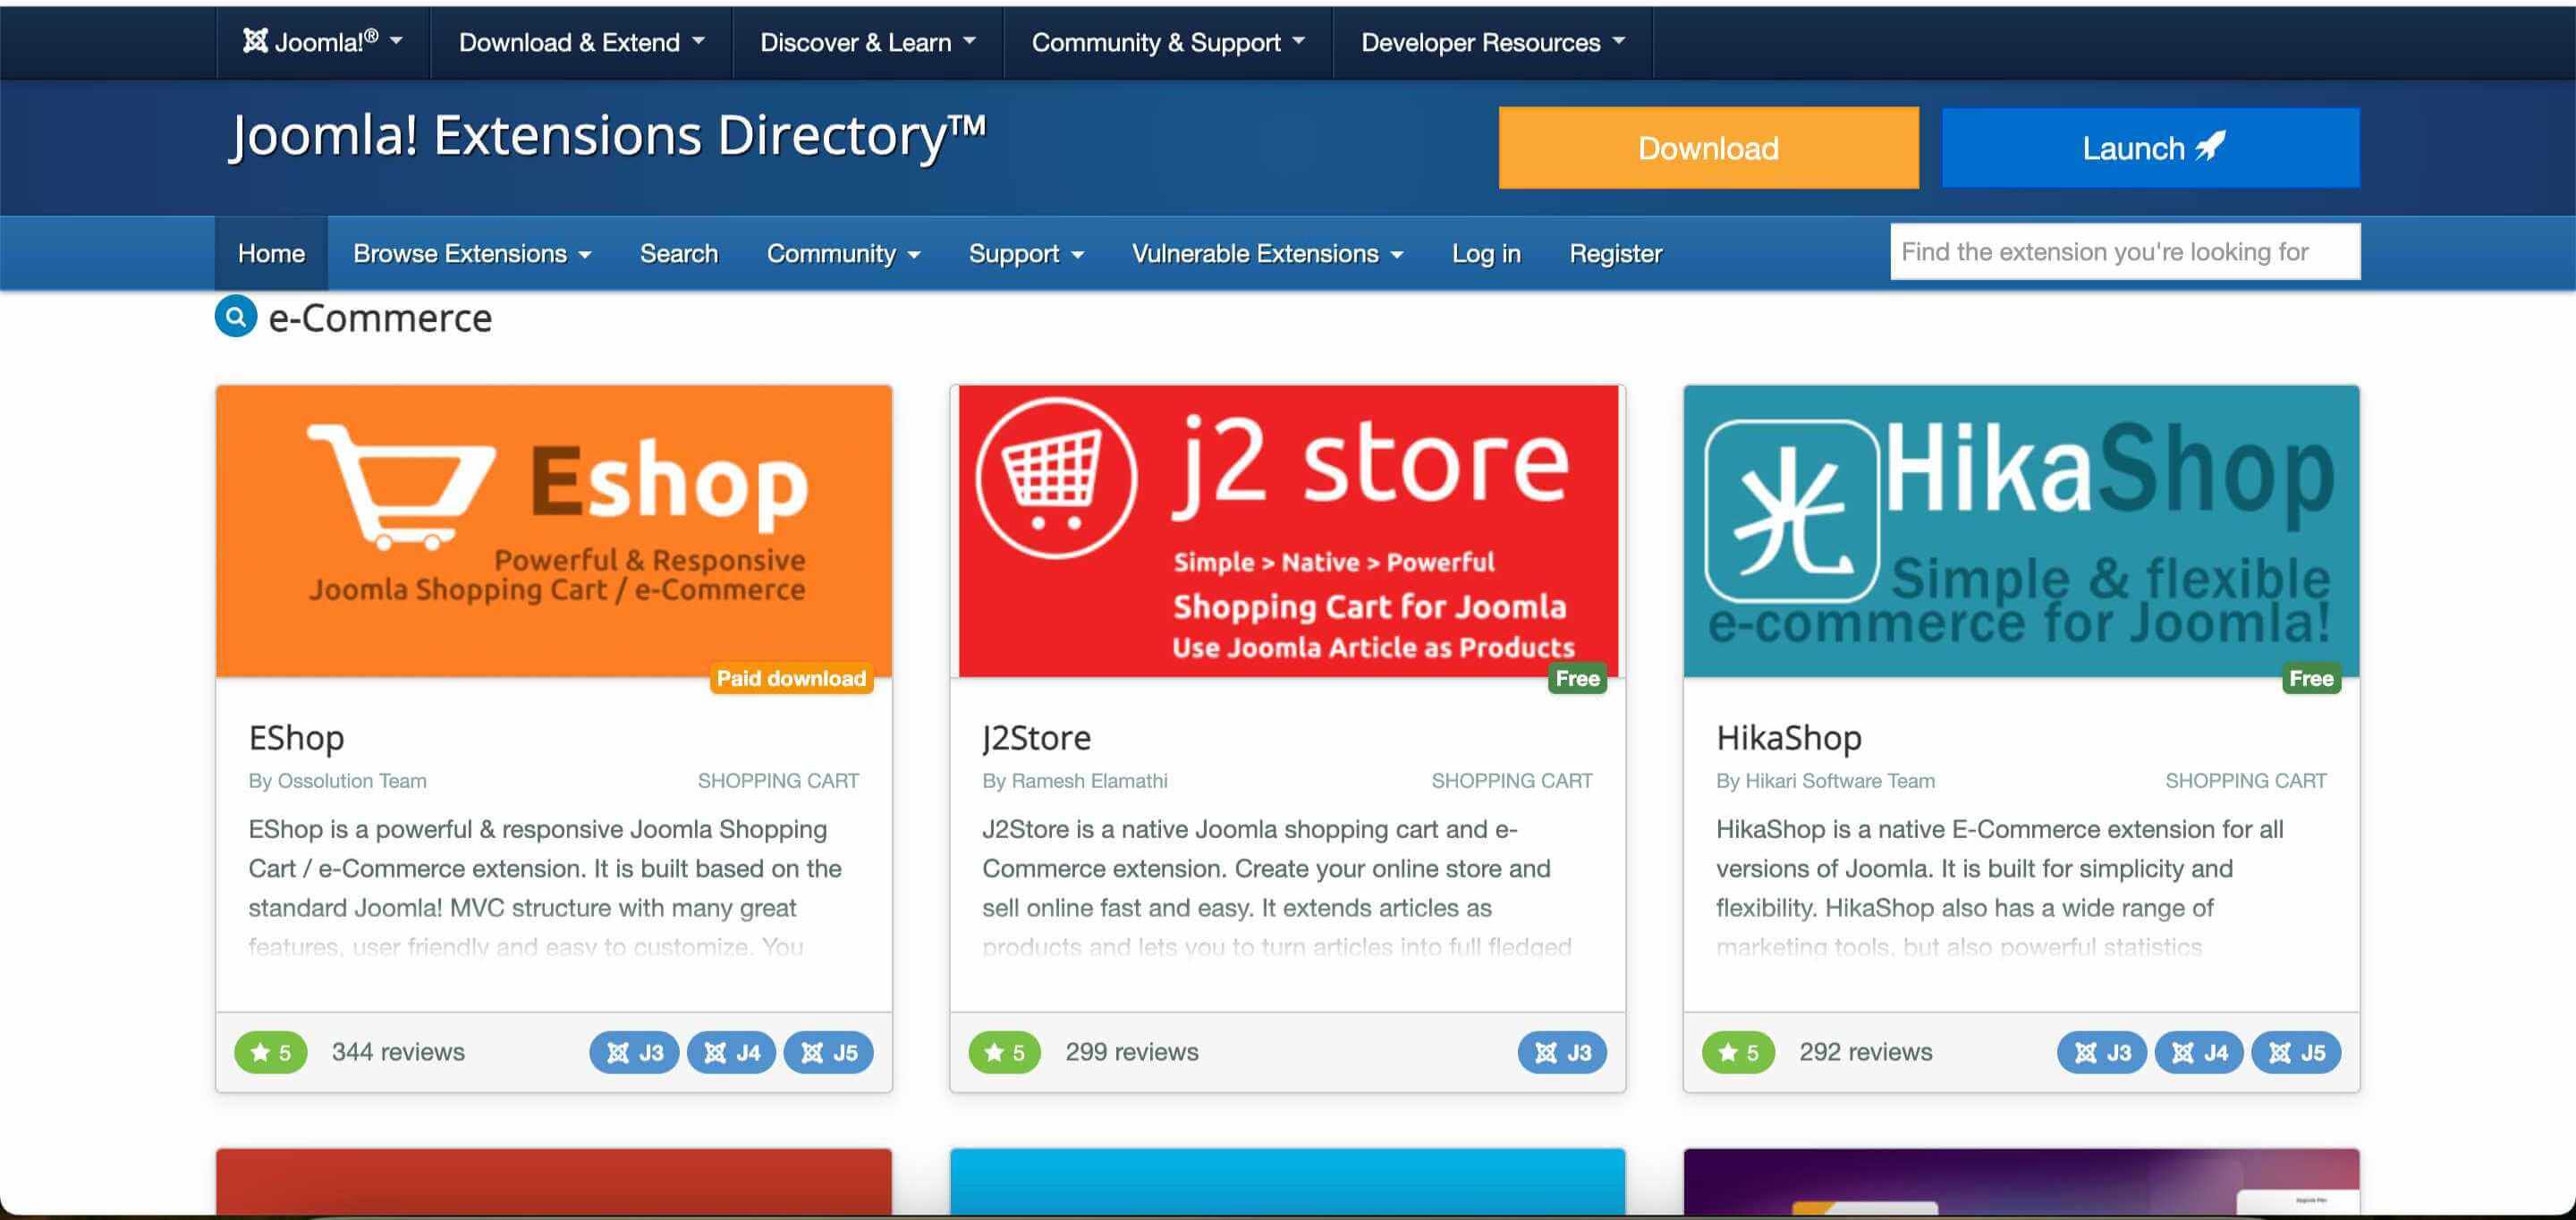Click the 5-star rating badge on EShop

[x=271, y=1052]
